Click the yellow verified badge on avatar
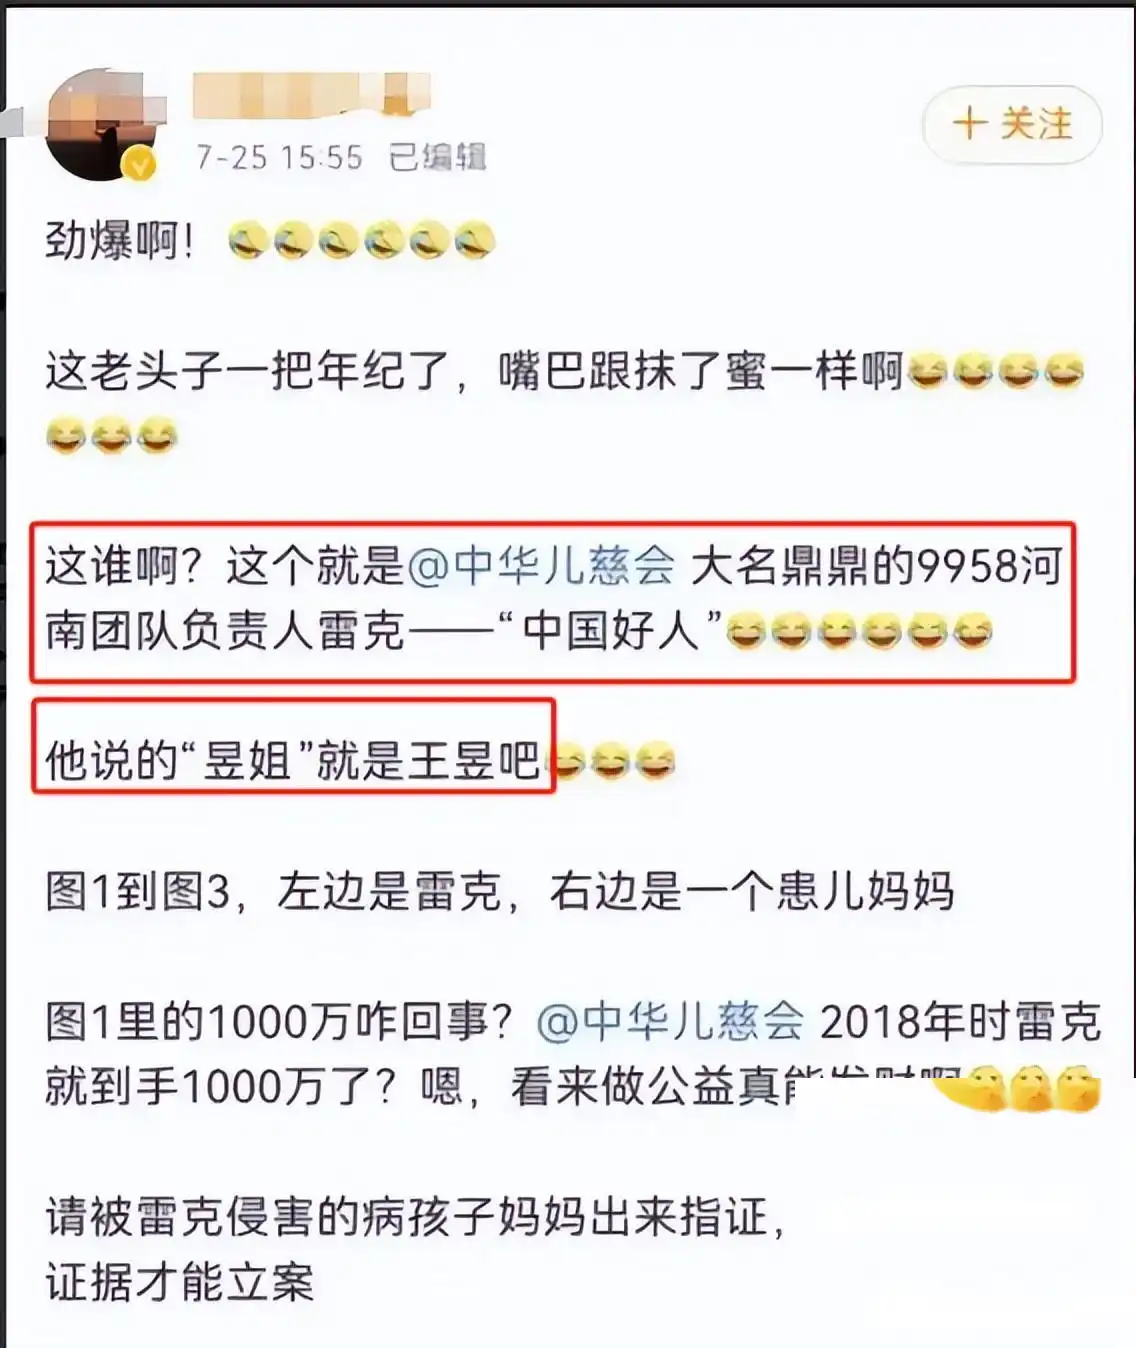 [139, 165]
